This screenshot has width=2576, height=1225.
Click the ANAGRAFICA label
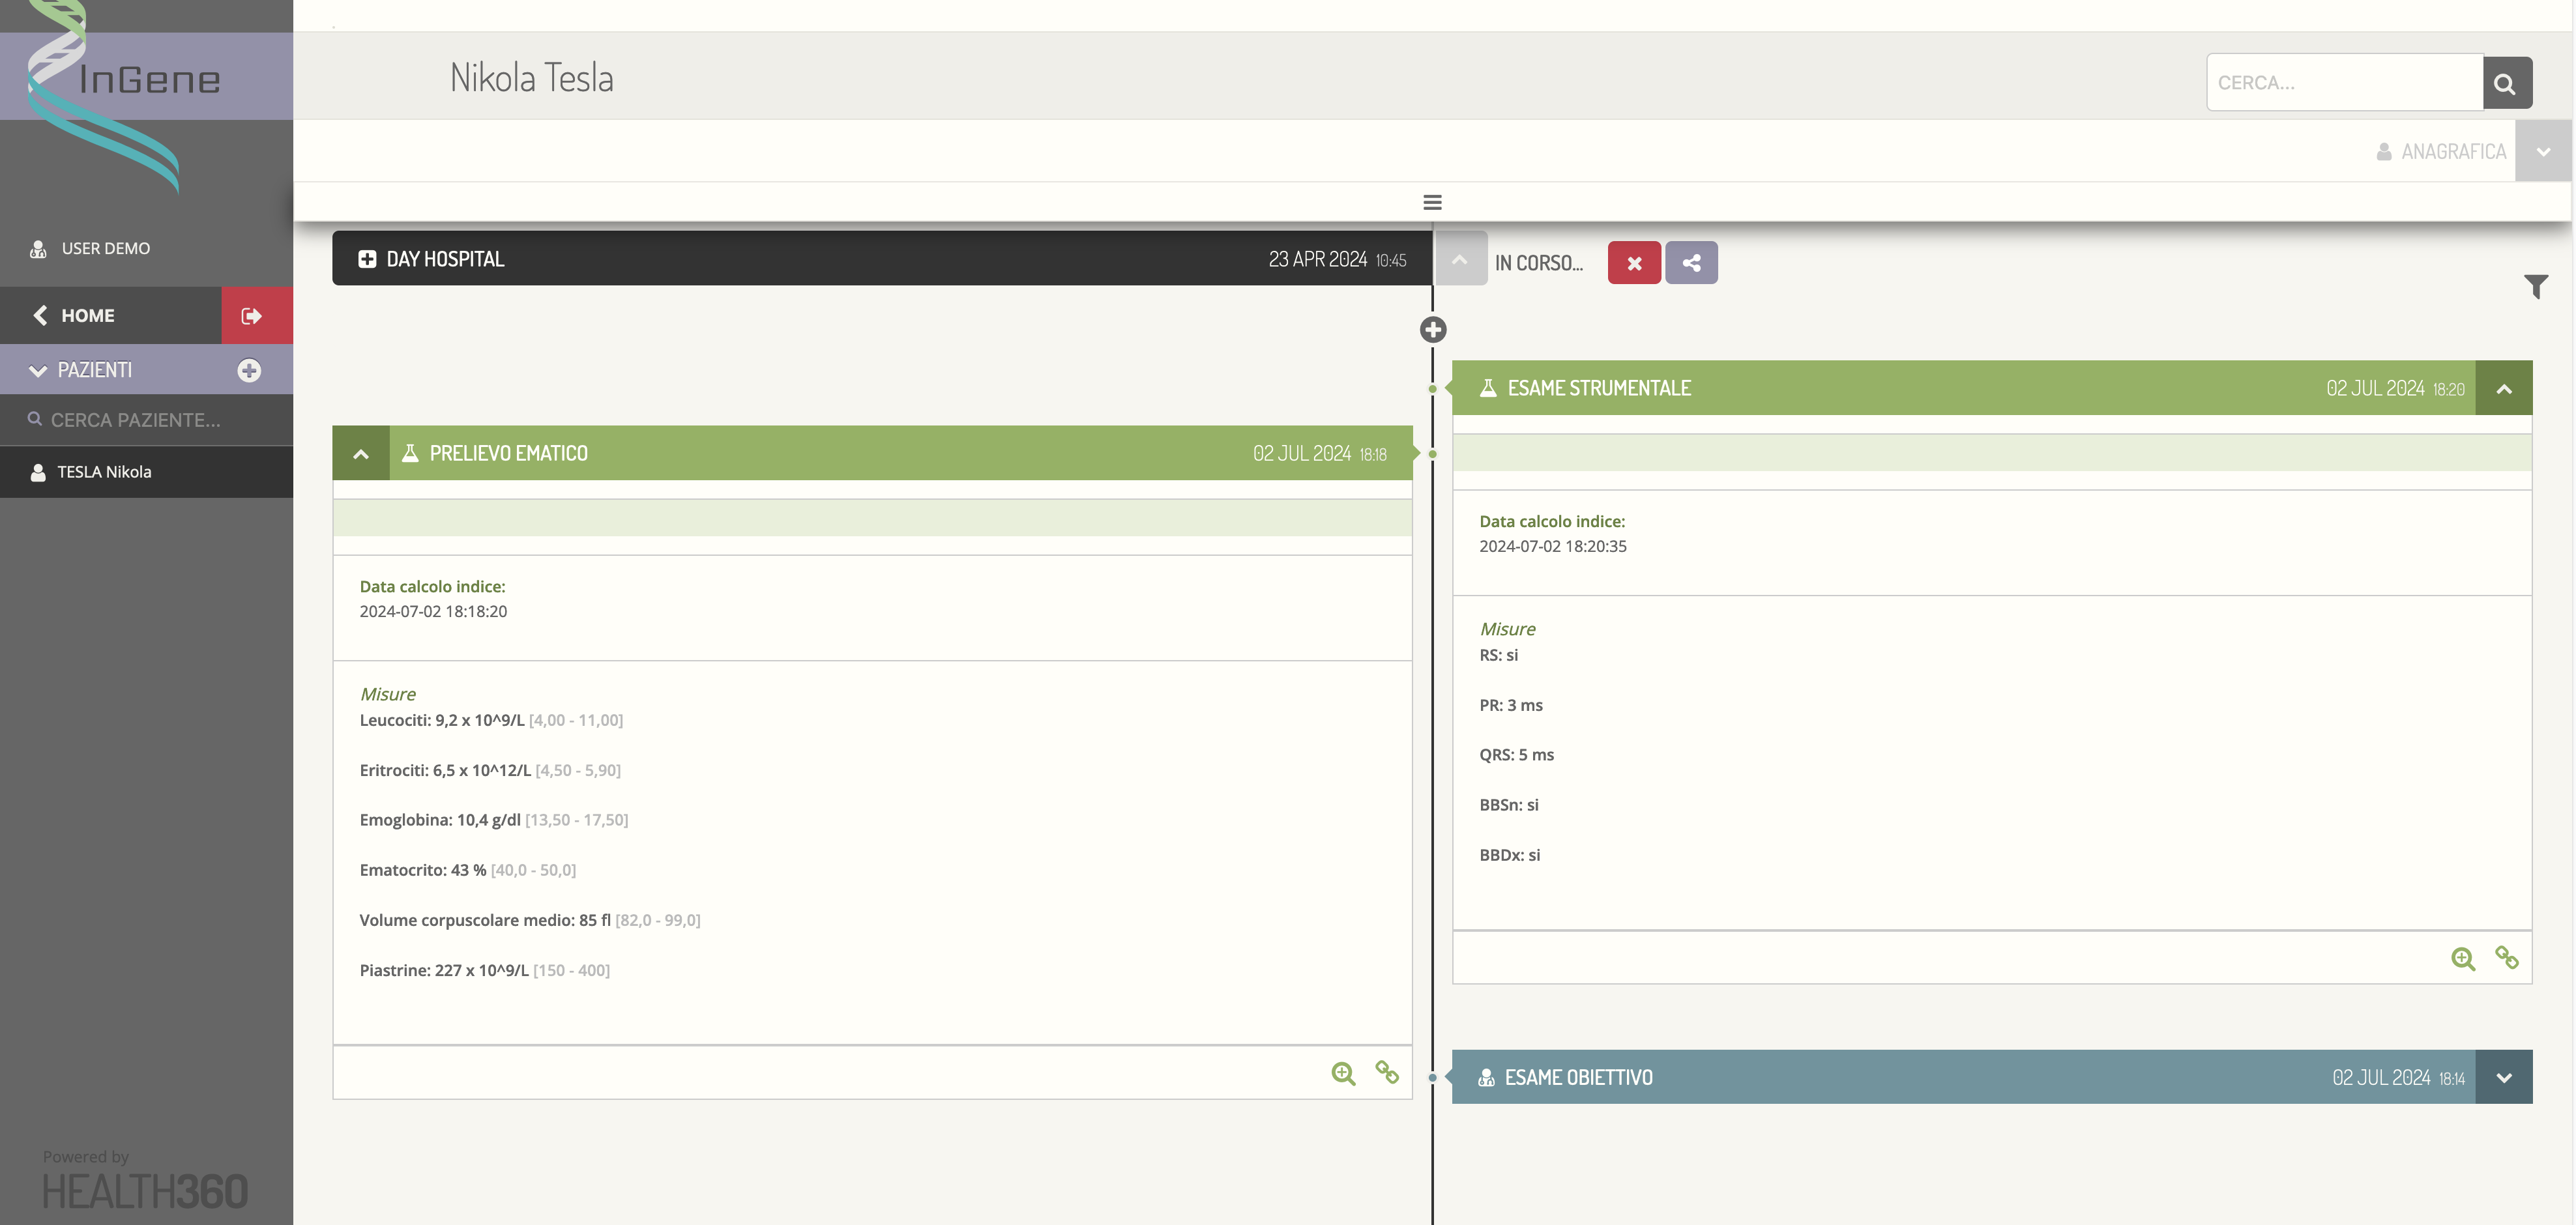tap(2454, 151)
